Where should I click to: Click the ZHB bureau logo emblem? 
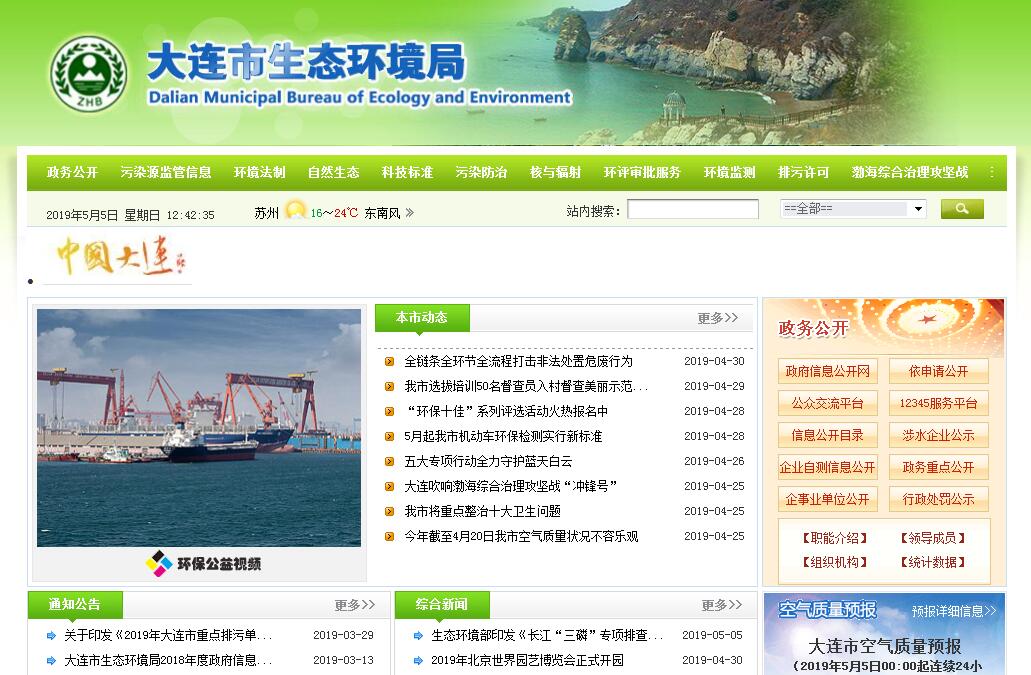[89, 74]
